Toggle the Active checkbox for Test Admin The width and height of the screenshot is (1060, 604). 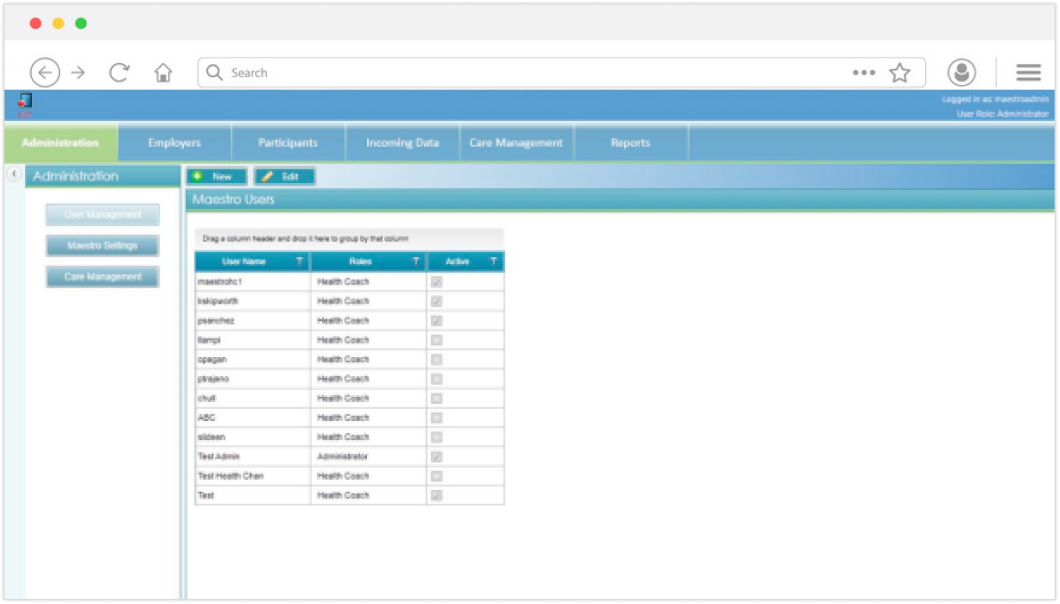pos(437,457)
